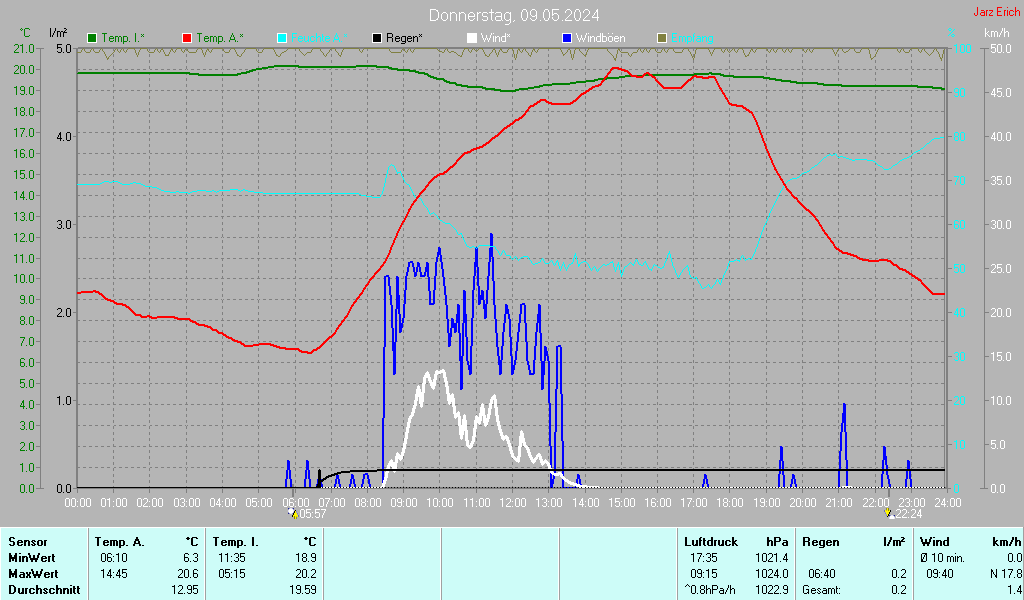Click the 'Gesamt:' rain total label
The width and height of the screenshot is (1024, 600).
pyautogui.click(x=822, y=590)
